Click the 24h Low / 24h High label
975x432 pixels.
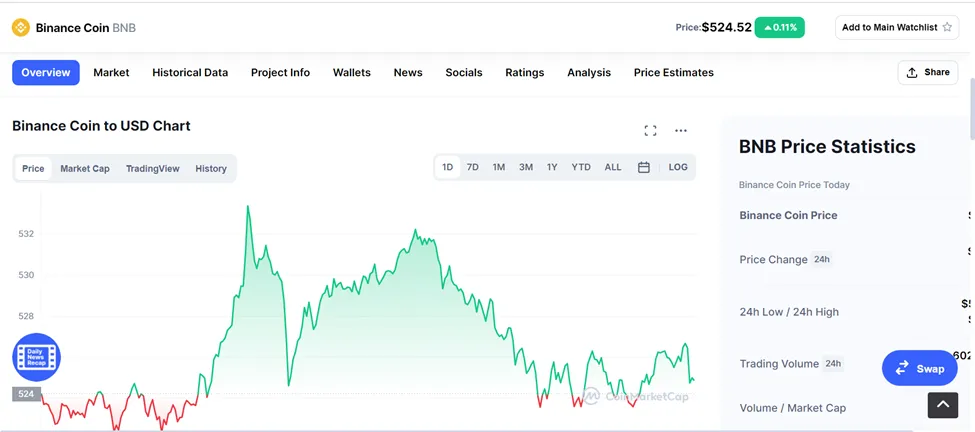point(789,312)
